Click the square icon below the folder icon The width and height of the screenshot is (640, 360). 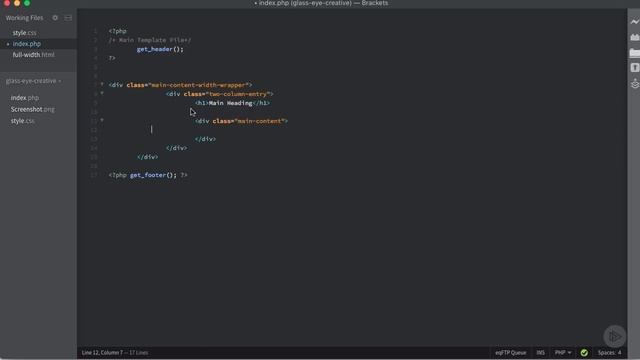(635, 68)
